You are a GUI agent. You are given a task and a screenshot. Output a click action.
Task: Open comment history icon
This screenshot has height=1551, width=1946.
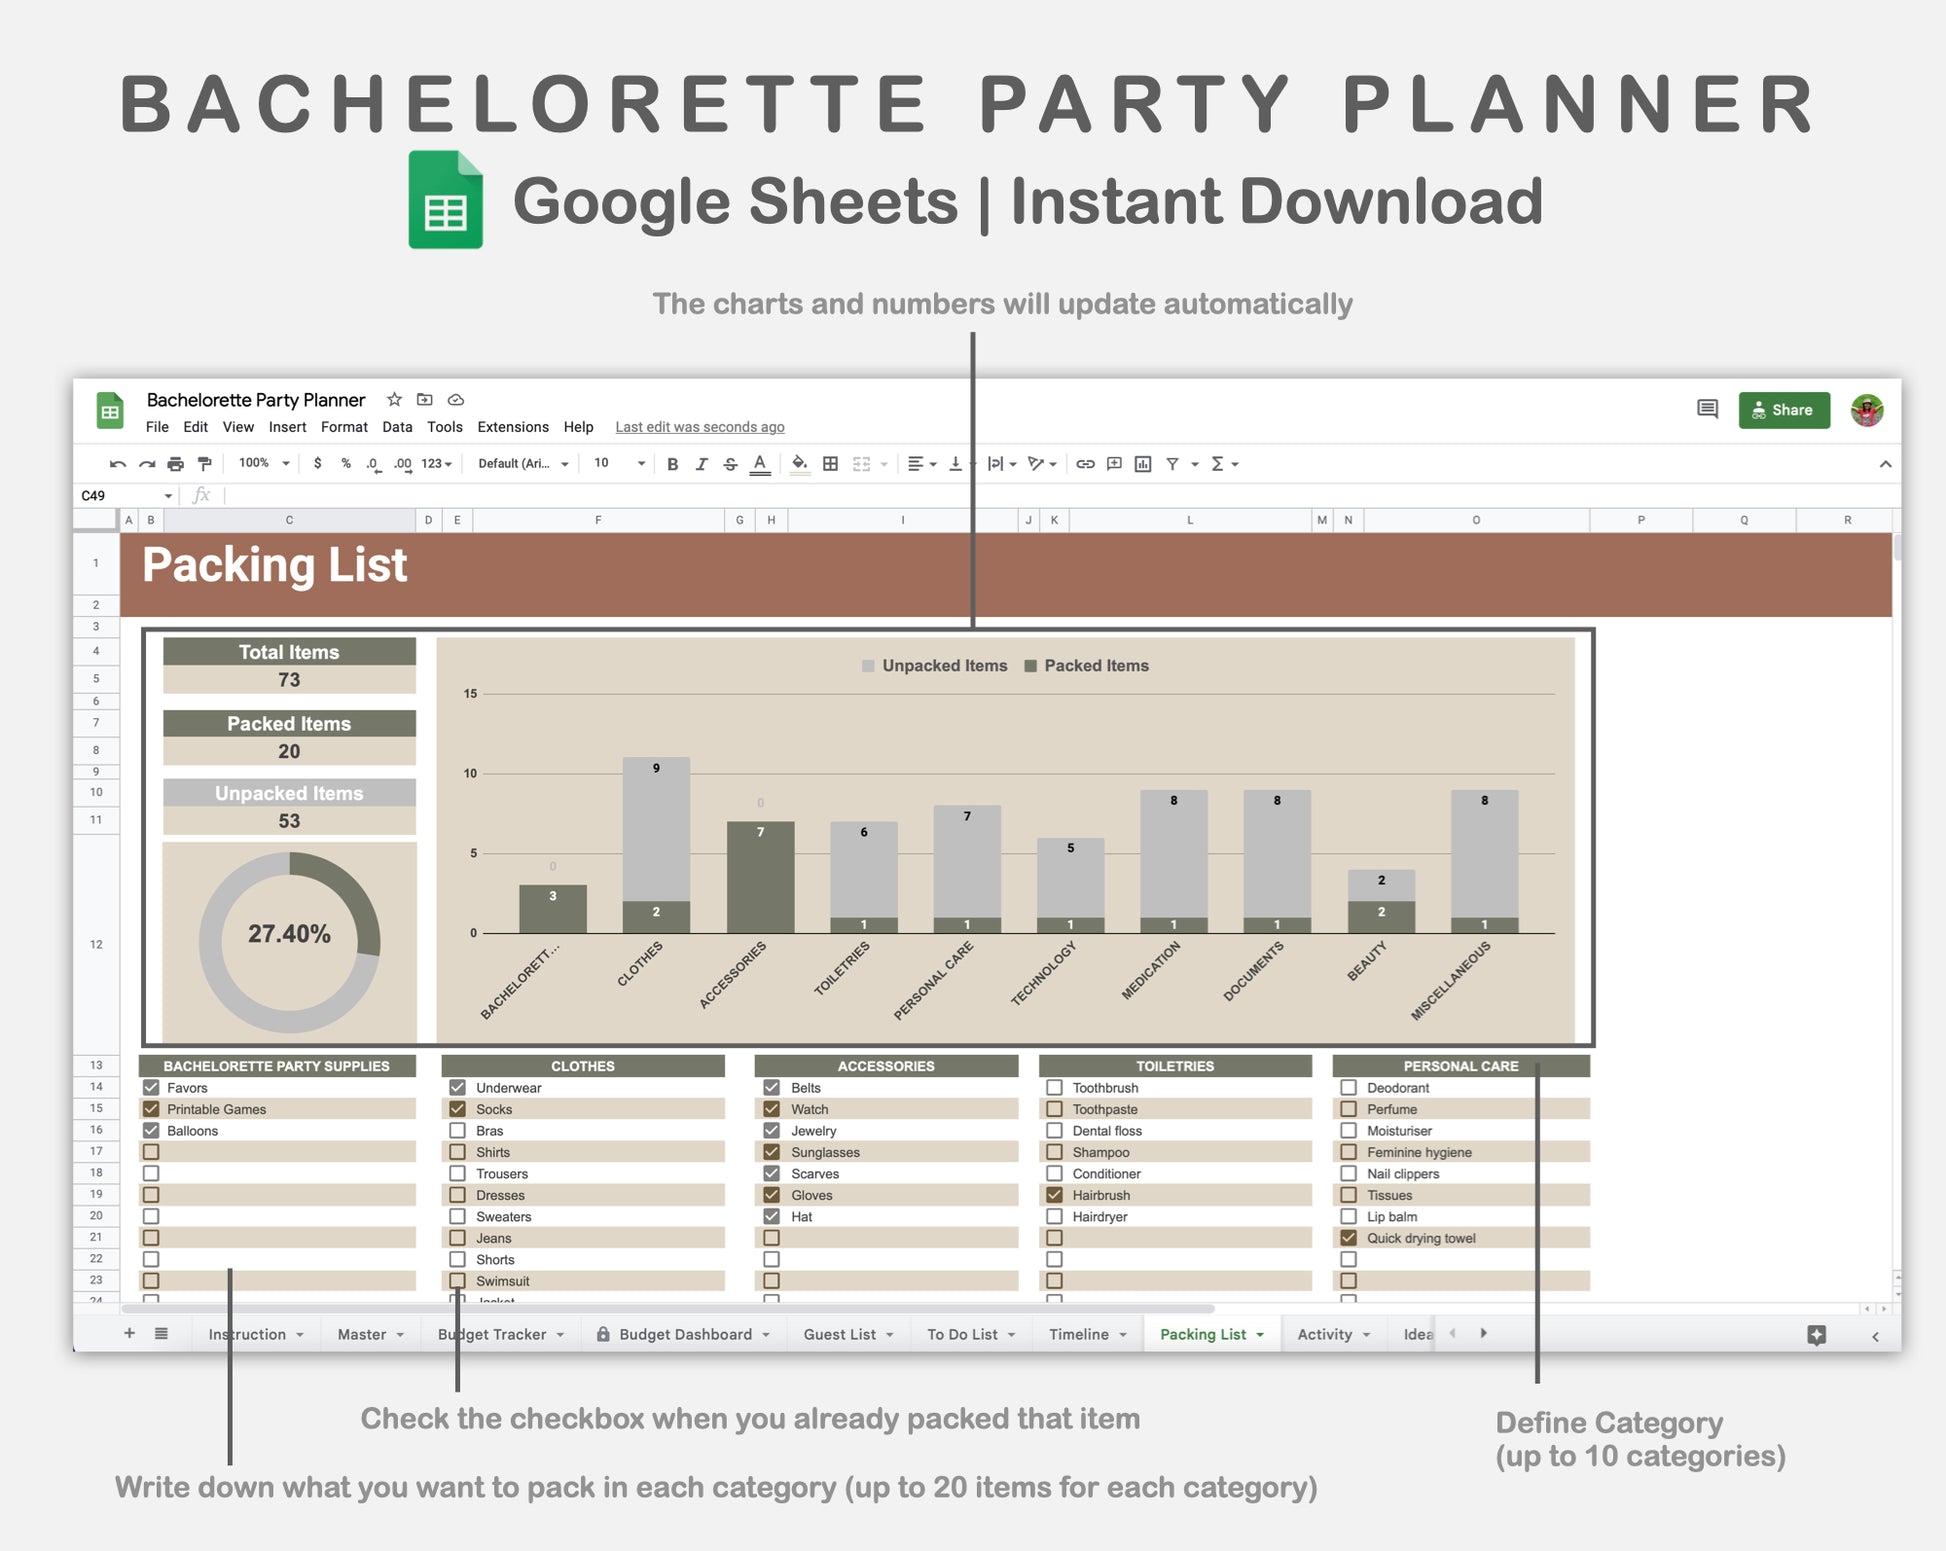click(1707, 409)
